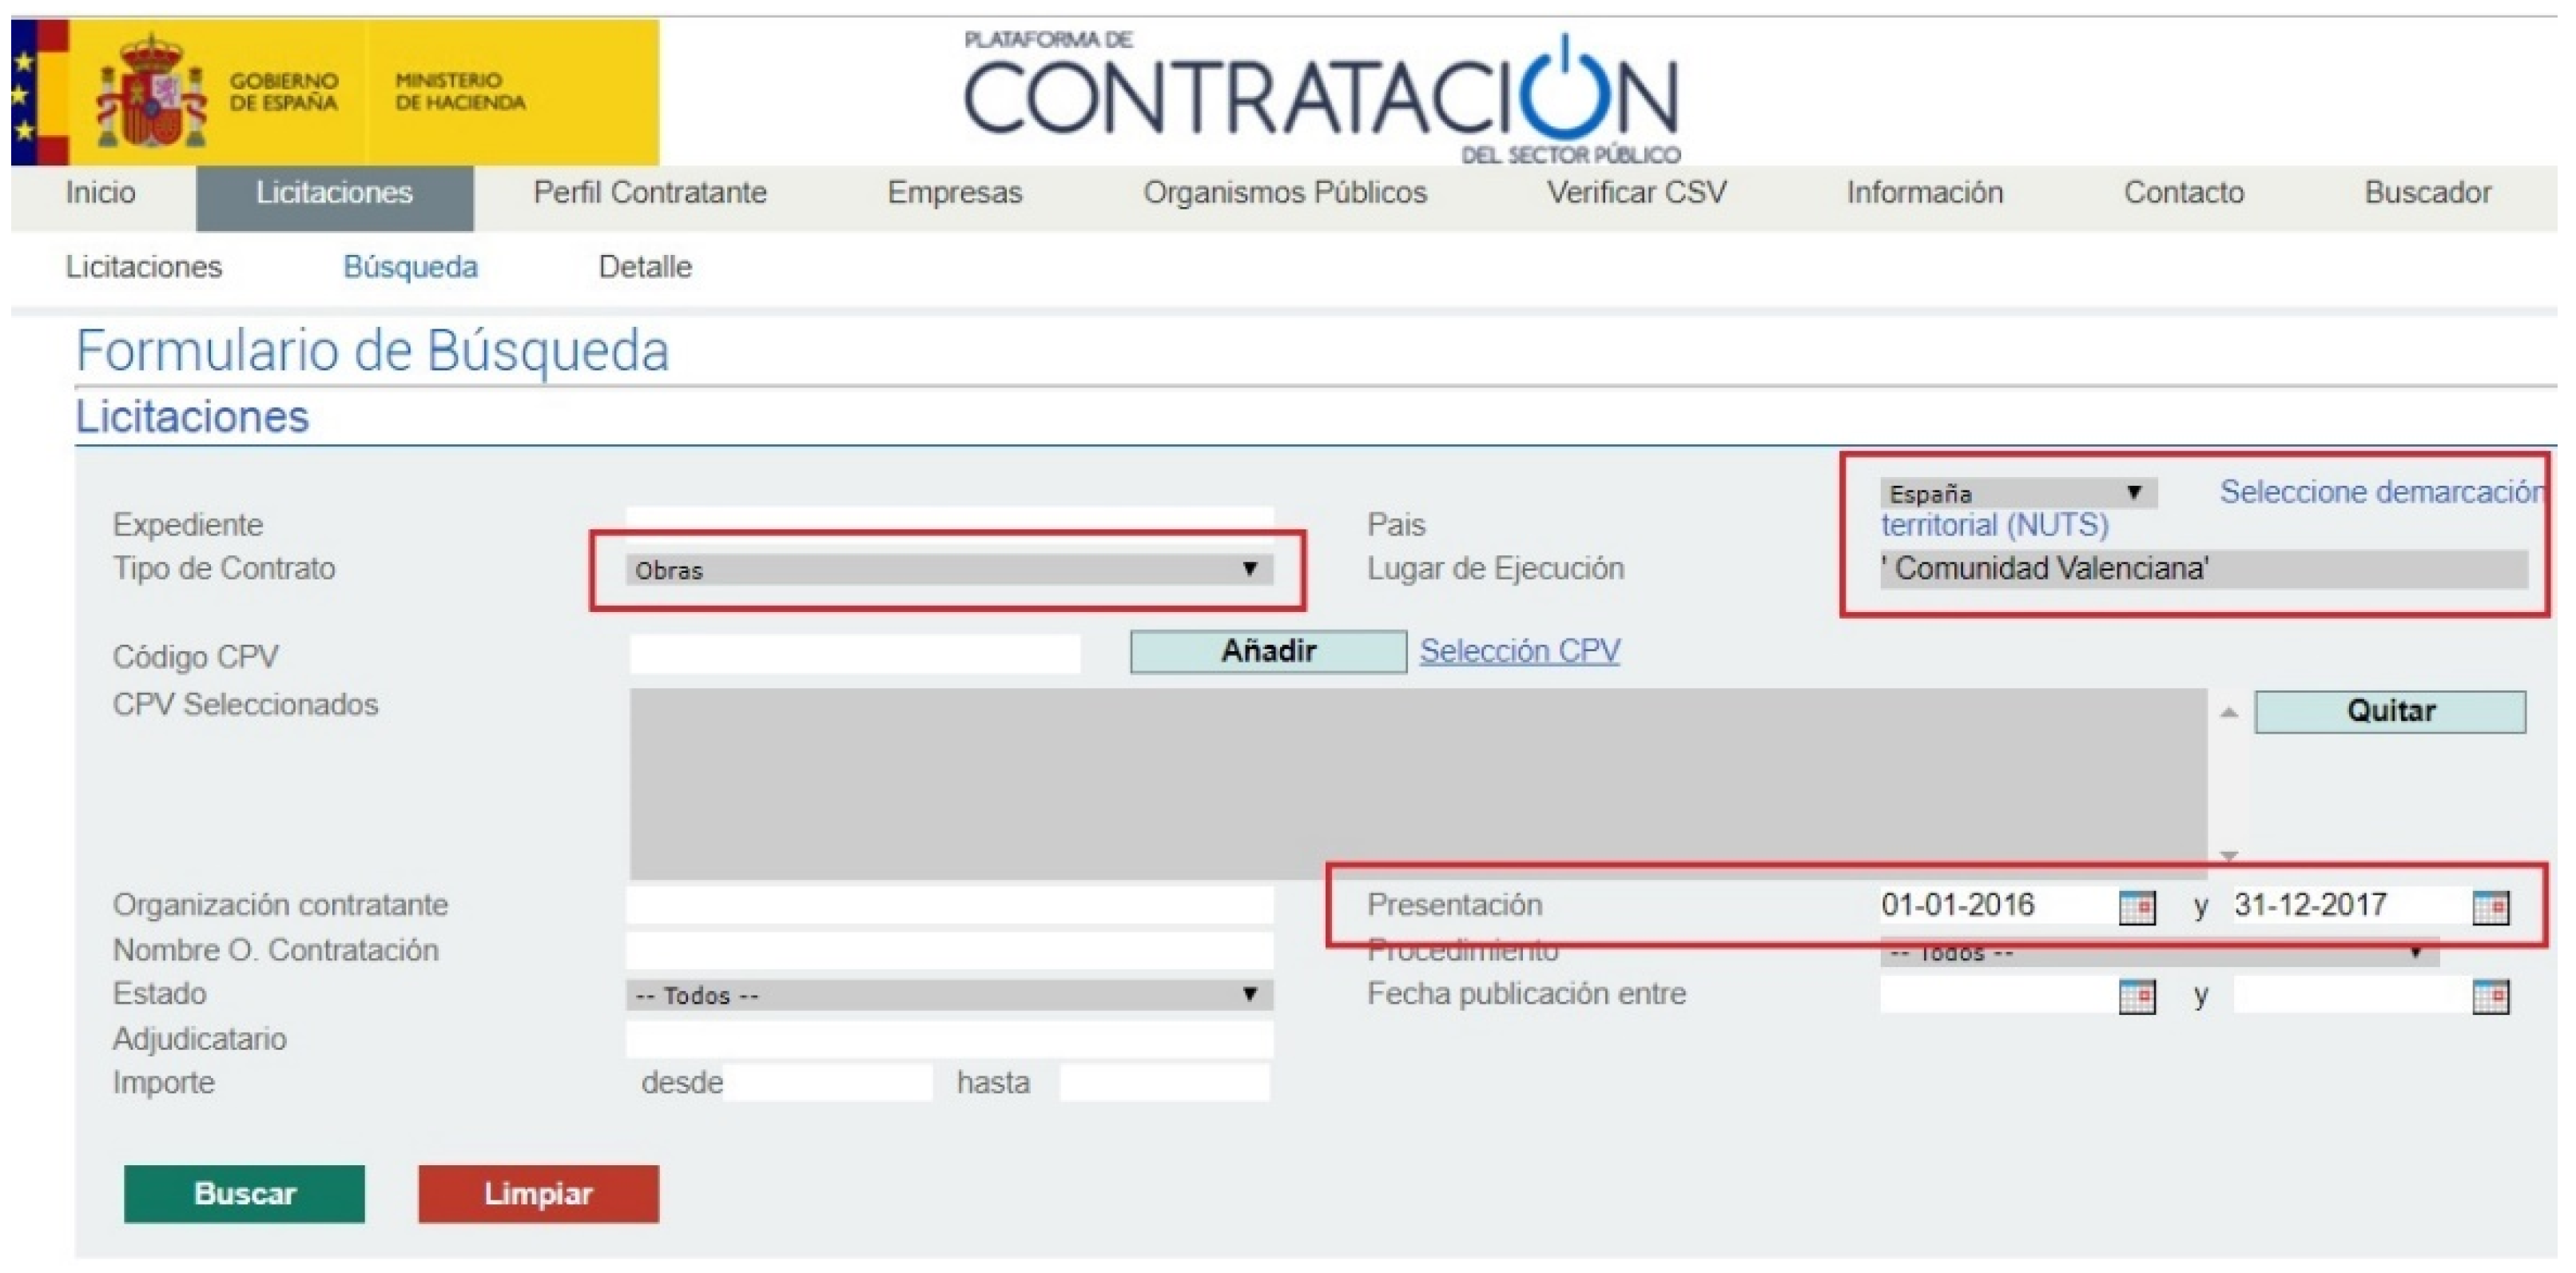Open the Información menu
2576x1273 pixels.
pos(1924,192)
